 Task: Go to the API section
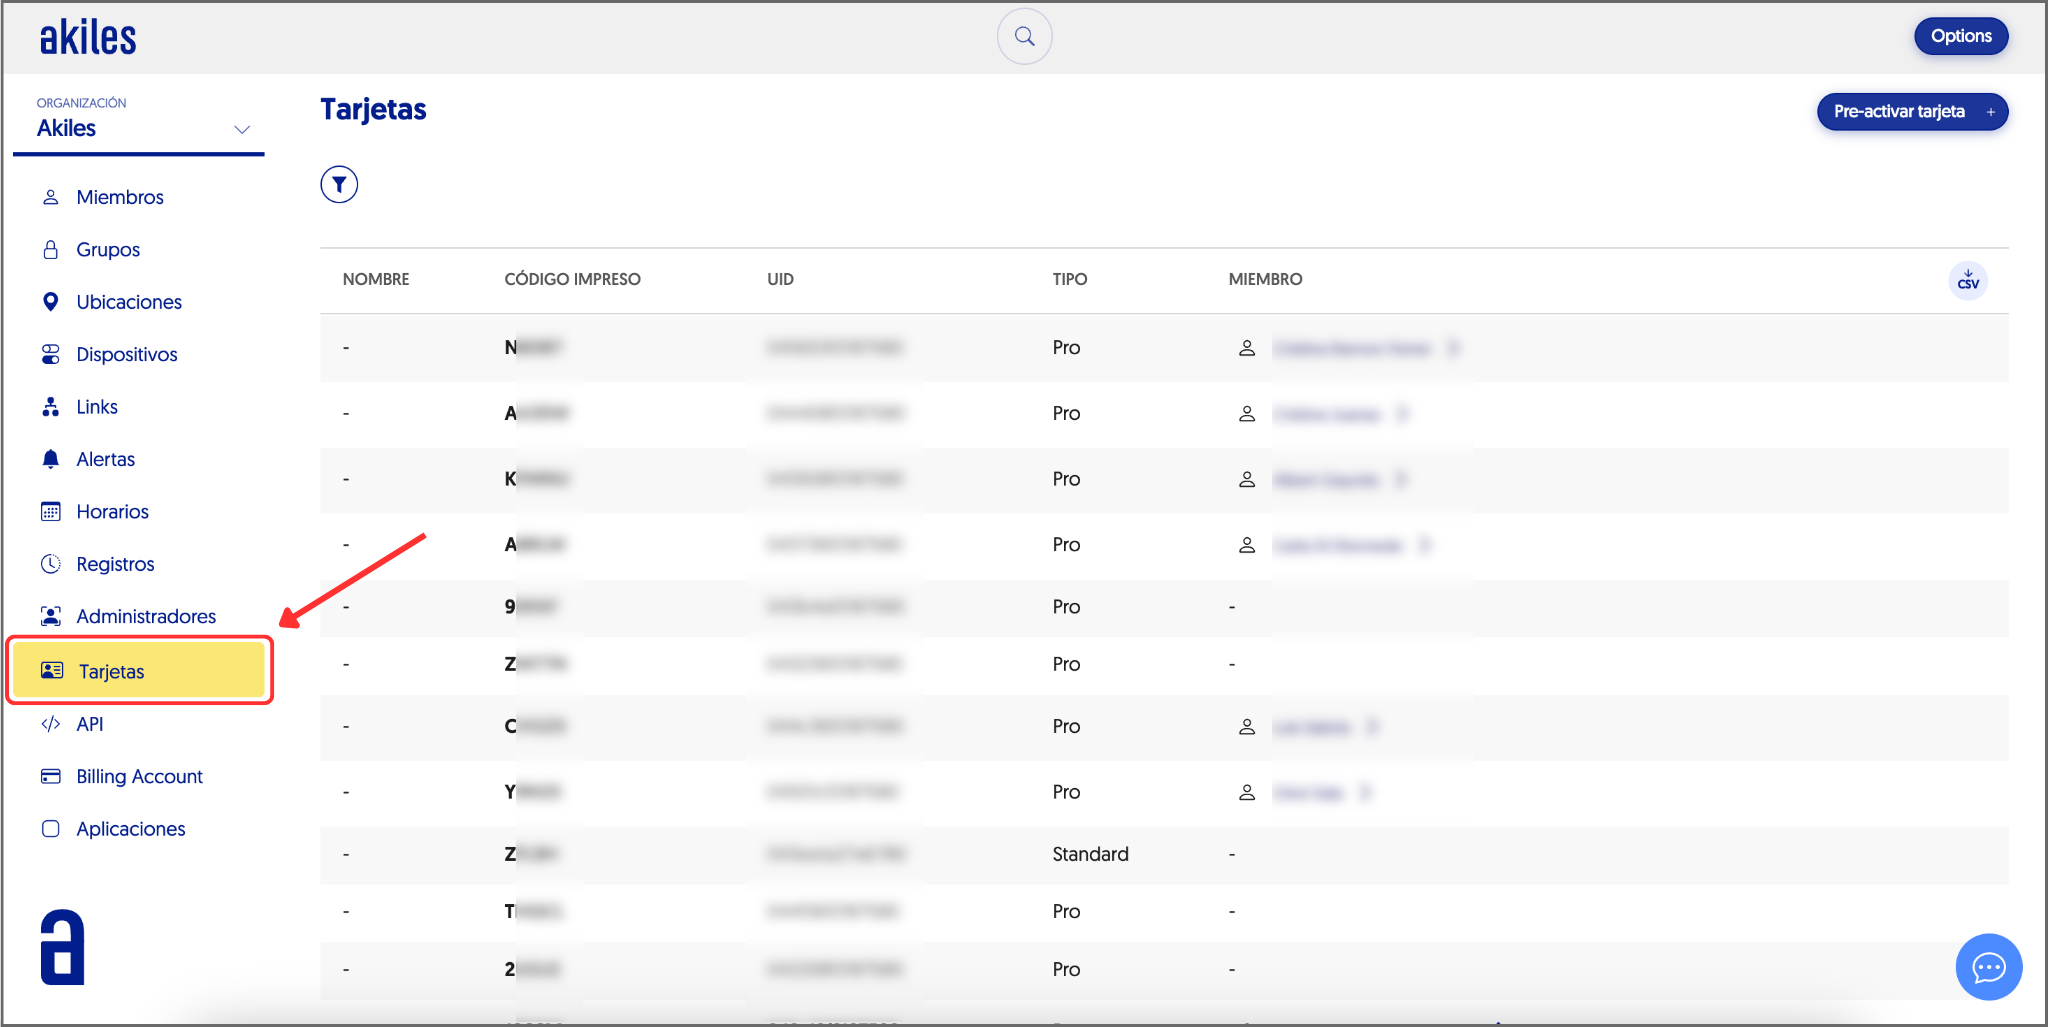(x=89, y=724)
